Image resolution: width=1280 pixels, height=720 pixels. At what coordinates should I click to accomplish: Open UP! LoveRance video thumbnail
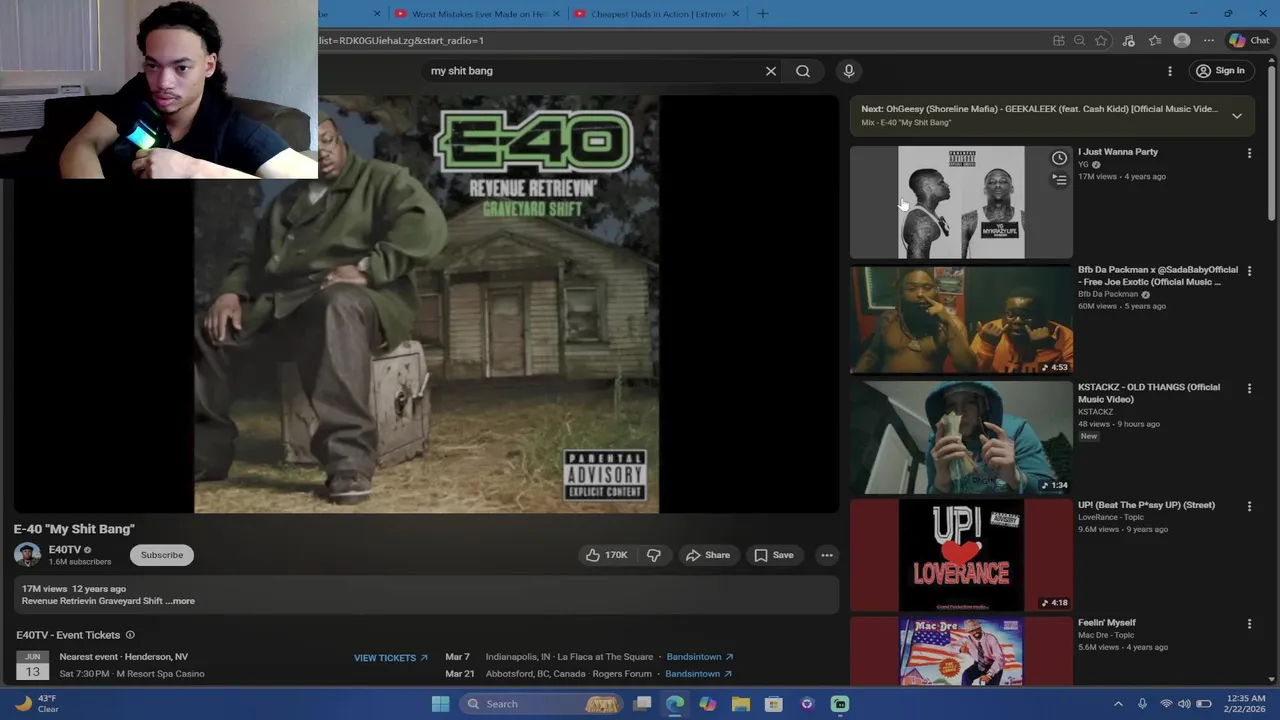click(x=961, y=555)
